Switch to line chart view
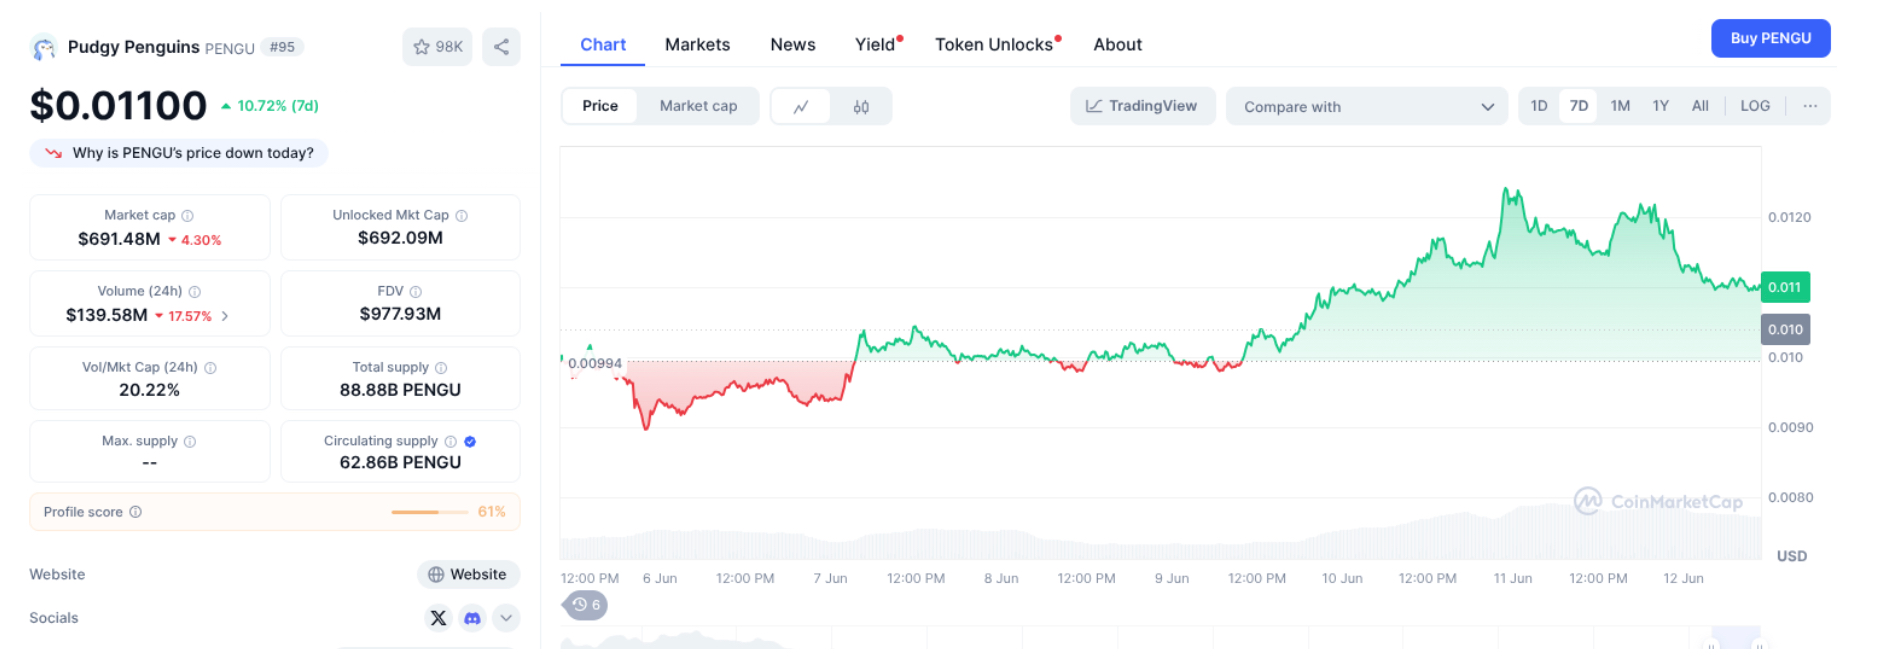This screenshot has width=1896, height=668. point(801,107)
